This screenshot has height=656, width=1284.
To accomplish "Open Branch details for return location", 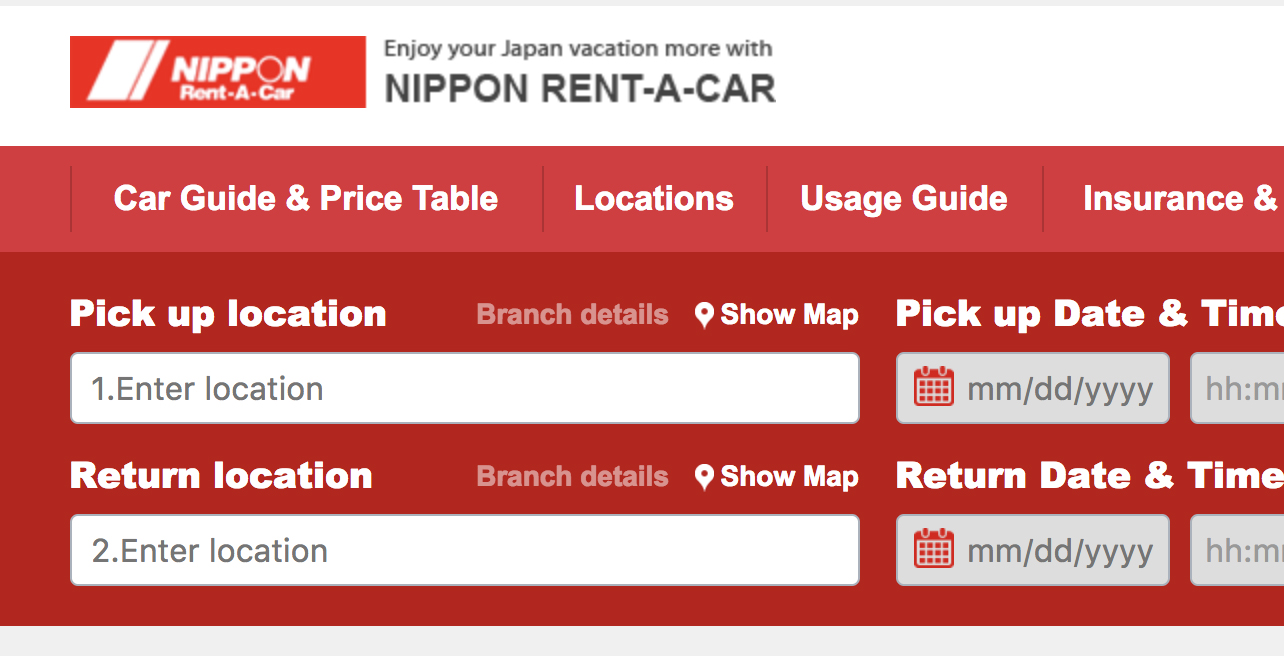I will point(572,477).
